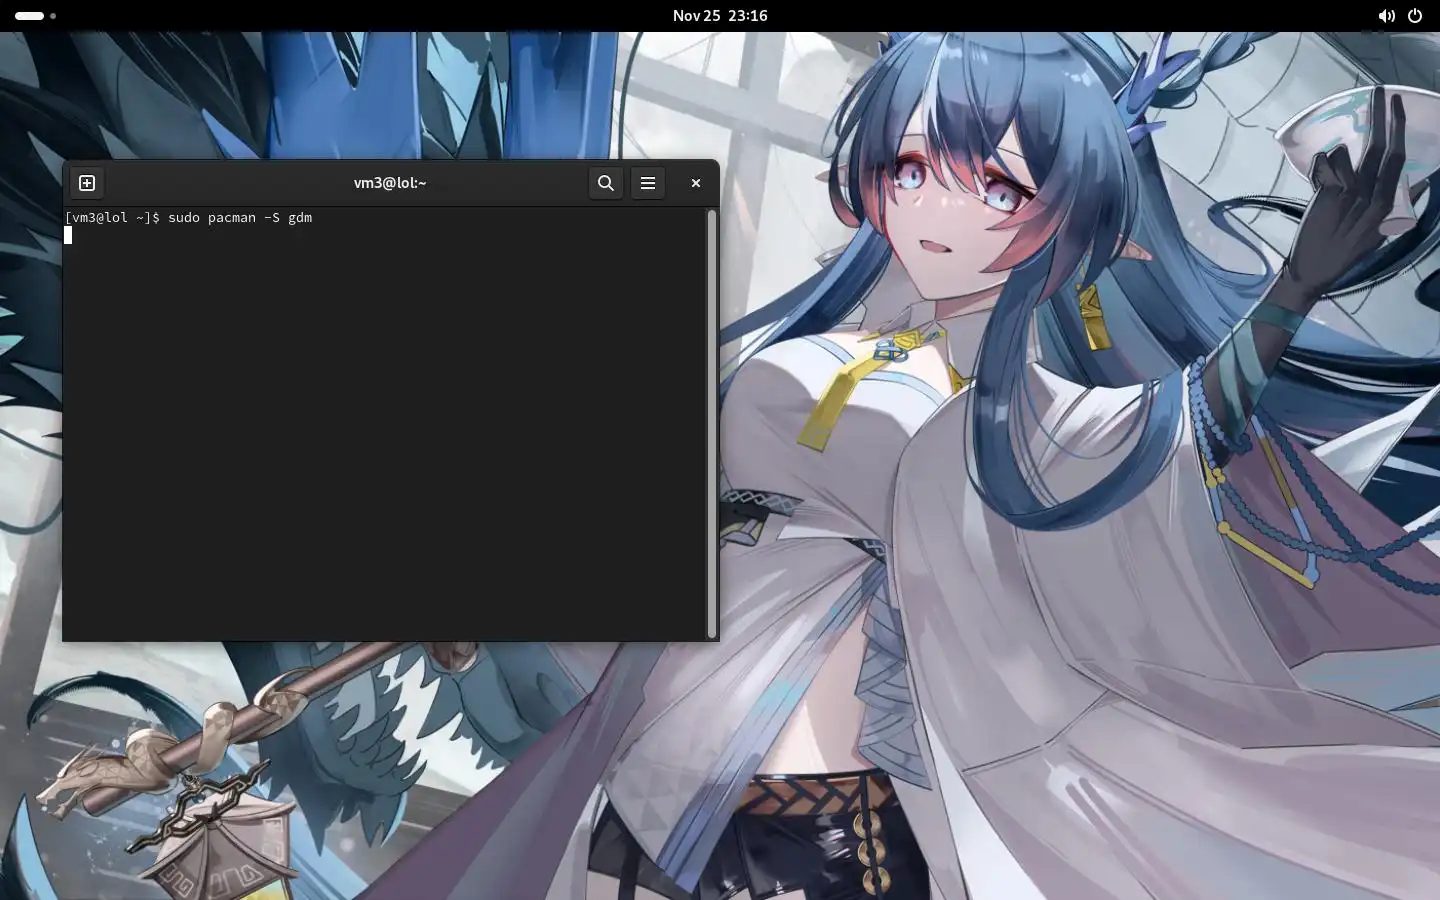The width and height of the screenshot is (1440, 900).
Task: Click the terminal cursor block
Action: [68, 235]
